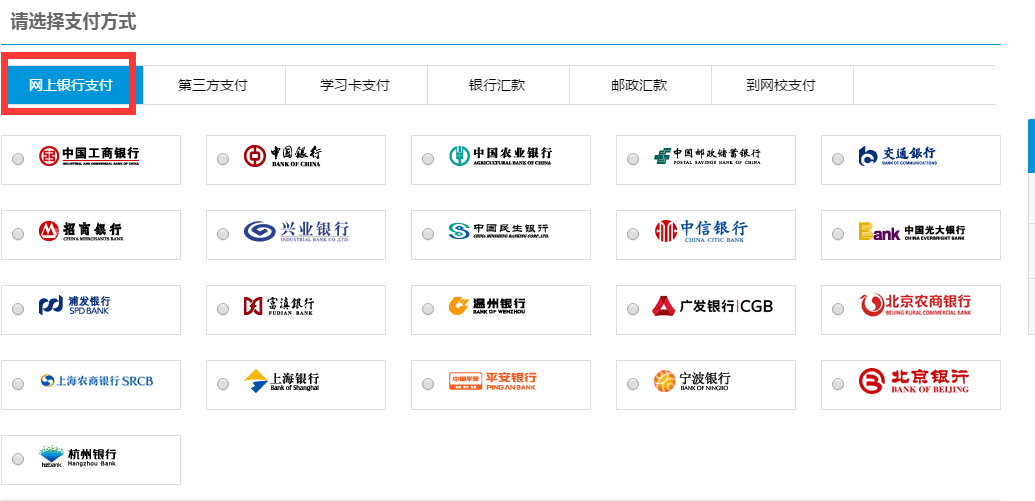Screen dimensions: 1035x501
Task: Click the Bank of China logo
Action: pyautogui.click(x=283, y=156)
